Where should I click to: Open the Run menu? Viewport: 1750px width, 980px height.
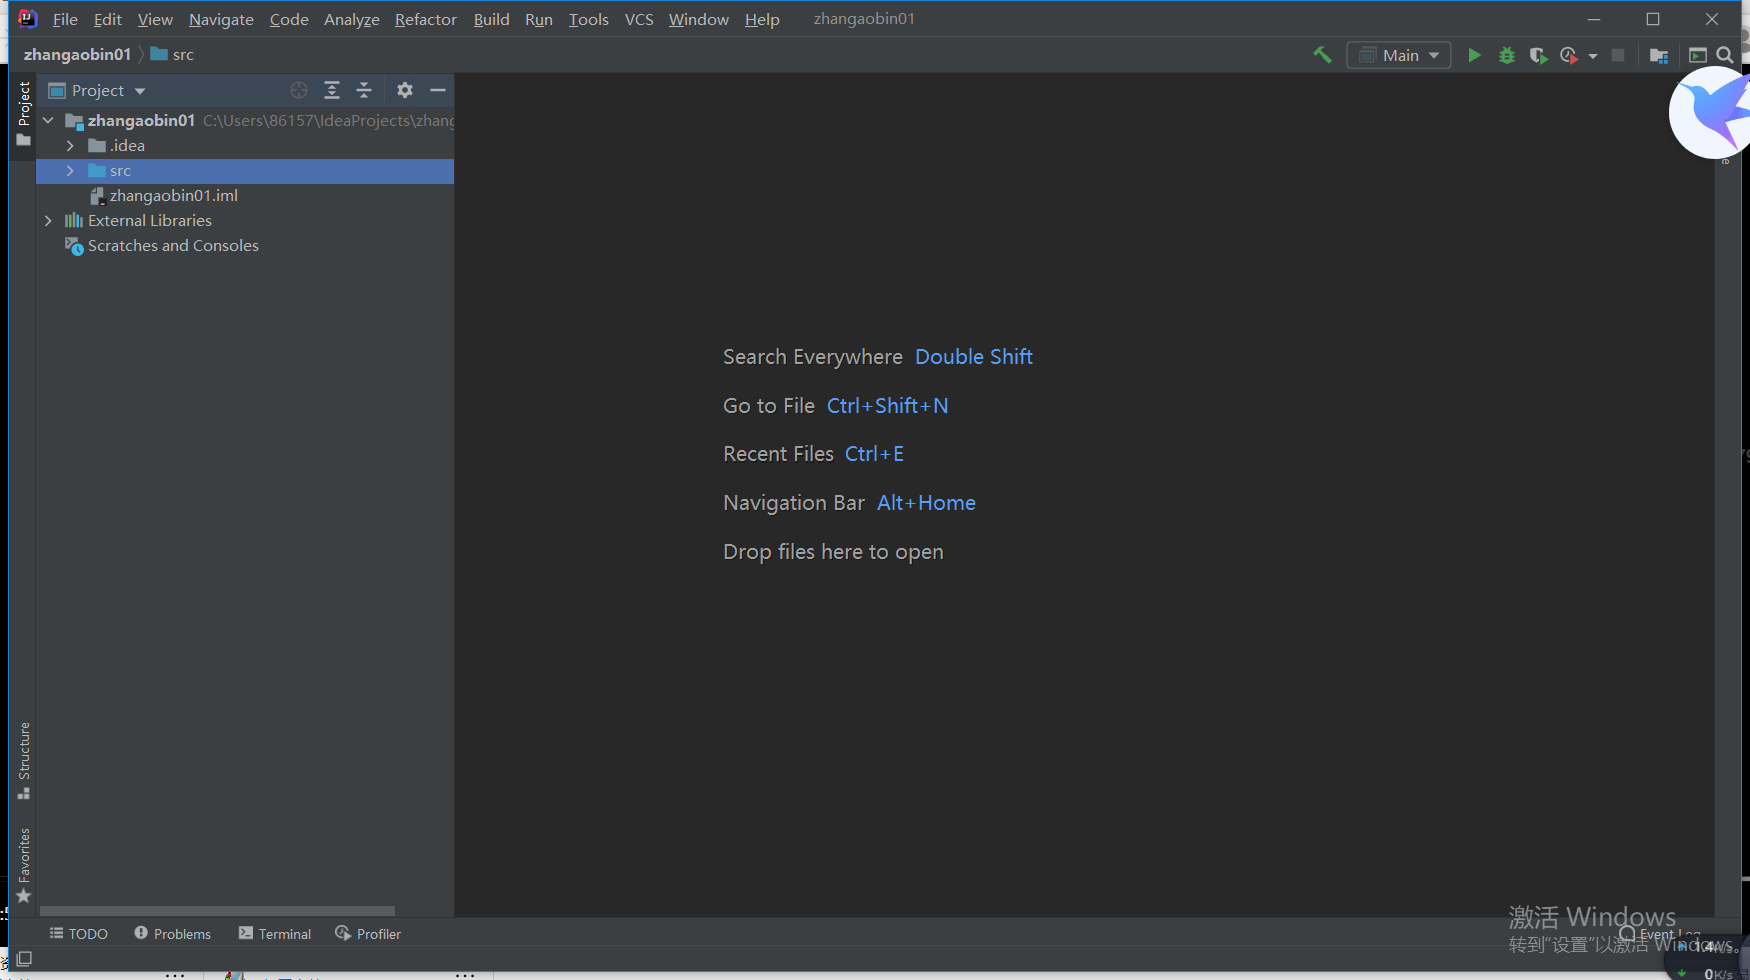pos(539,19)
